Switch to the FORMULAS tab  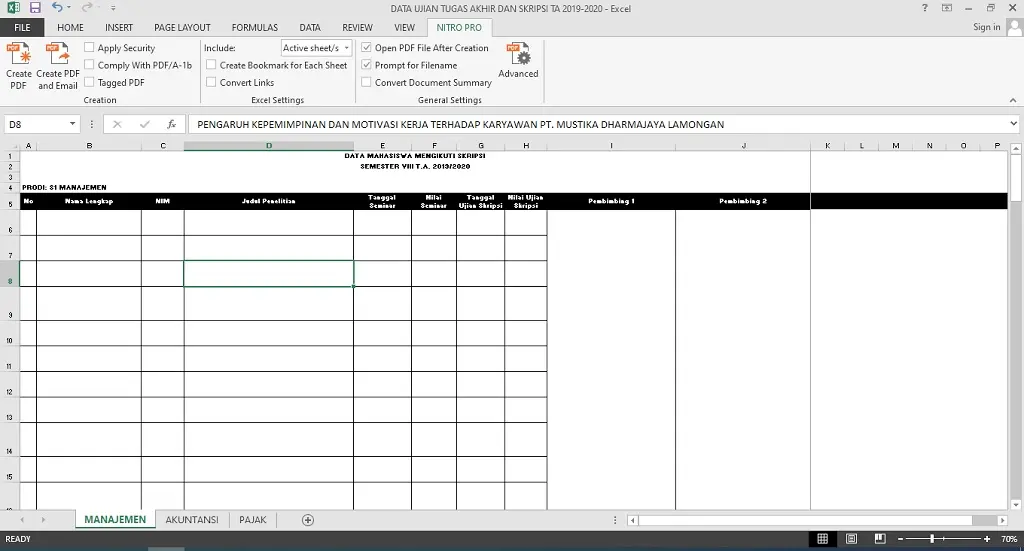coord(255,27)
